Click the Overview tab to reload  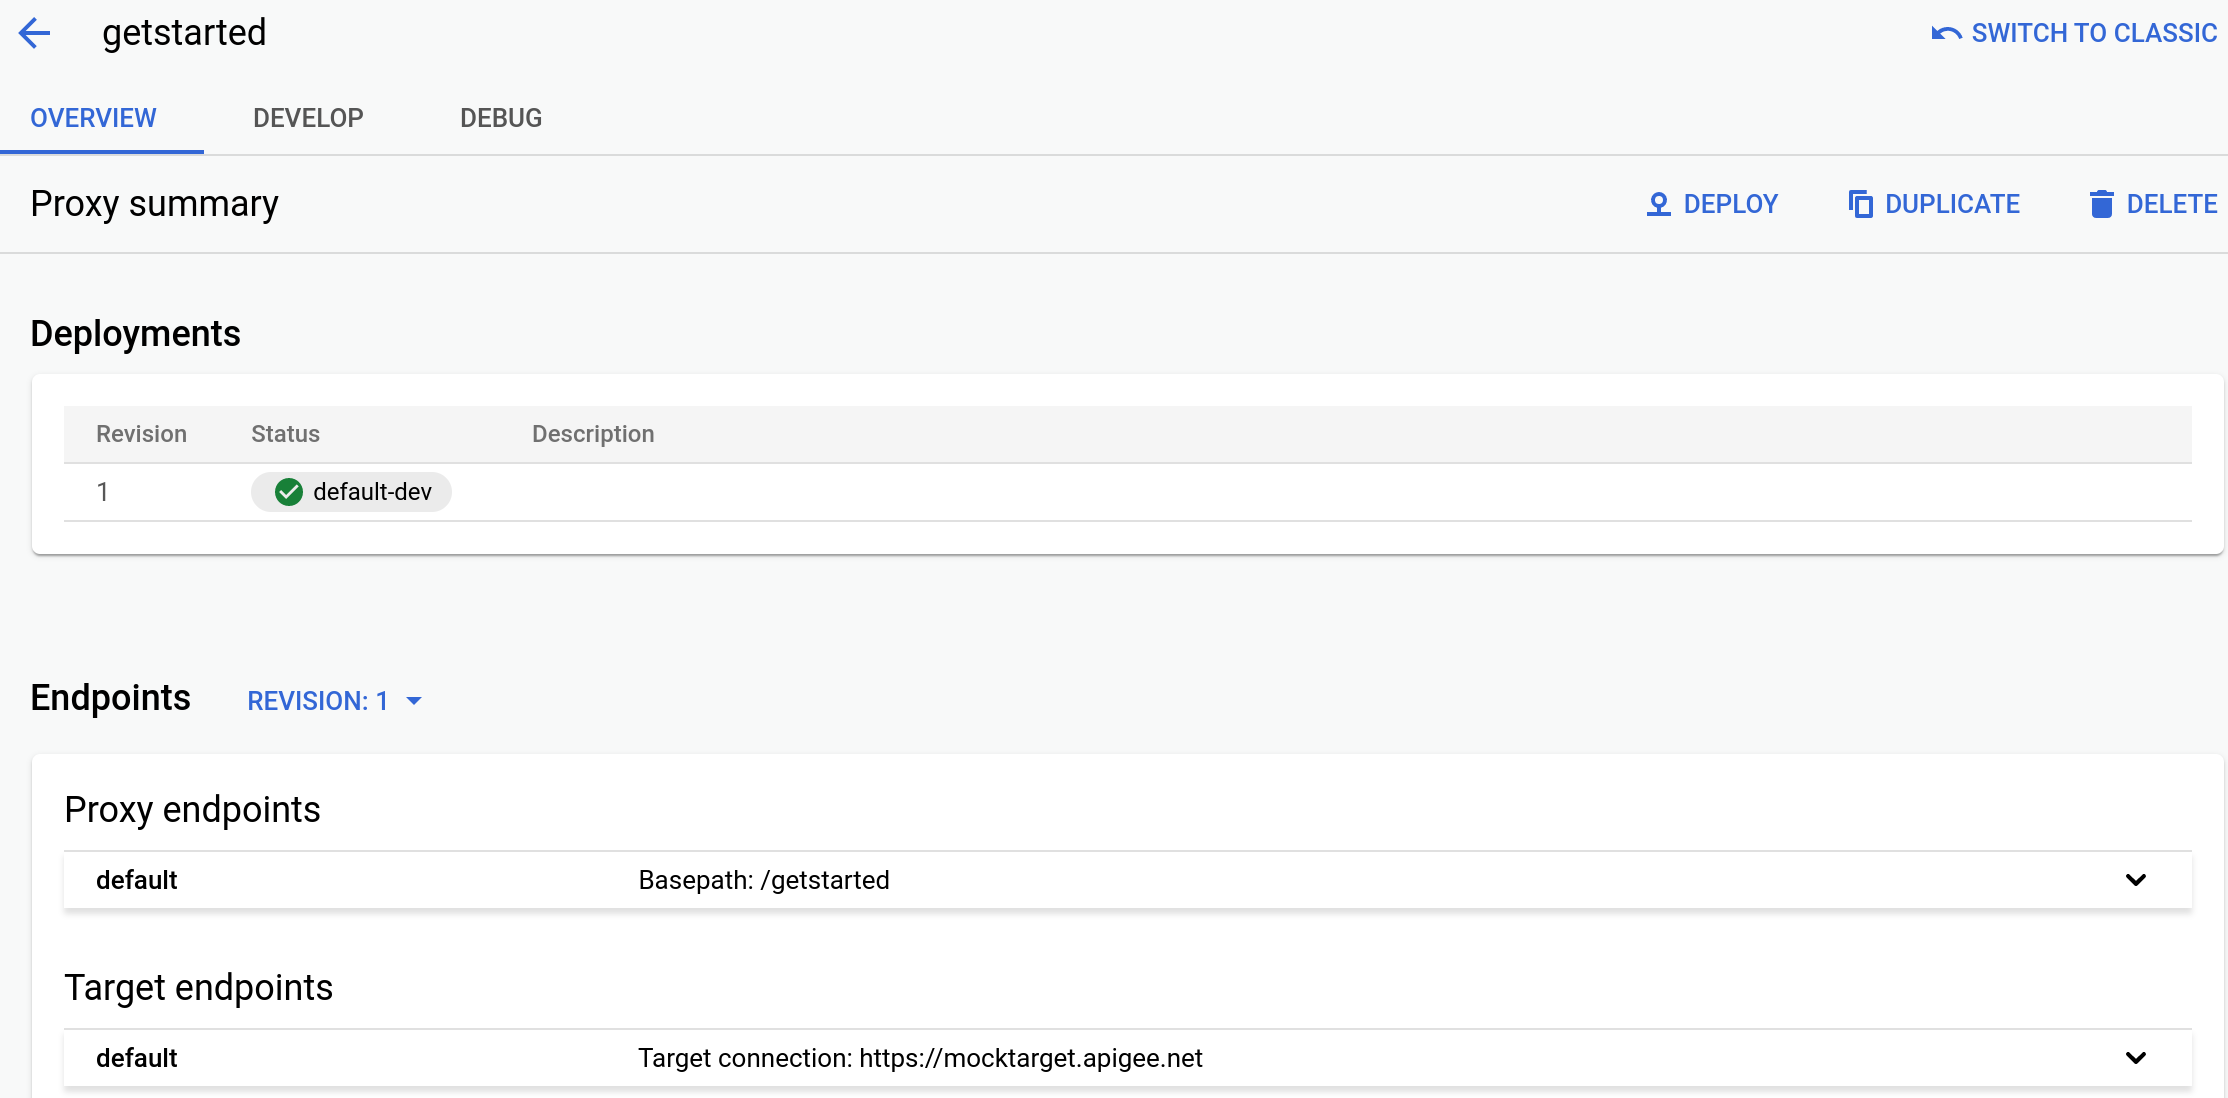[x=91, y=118]
